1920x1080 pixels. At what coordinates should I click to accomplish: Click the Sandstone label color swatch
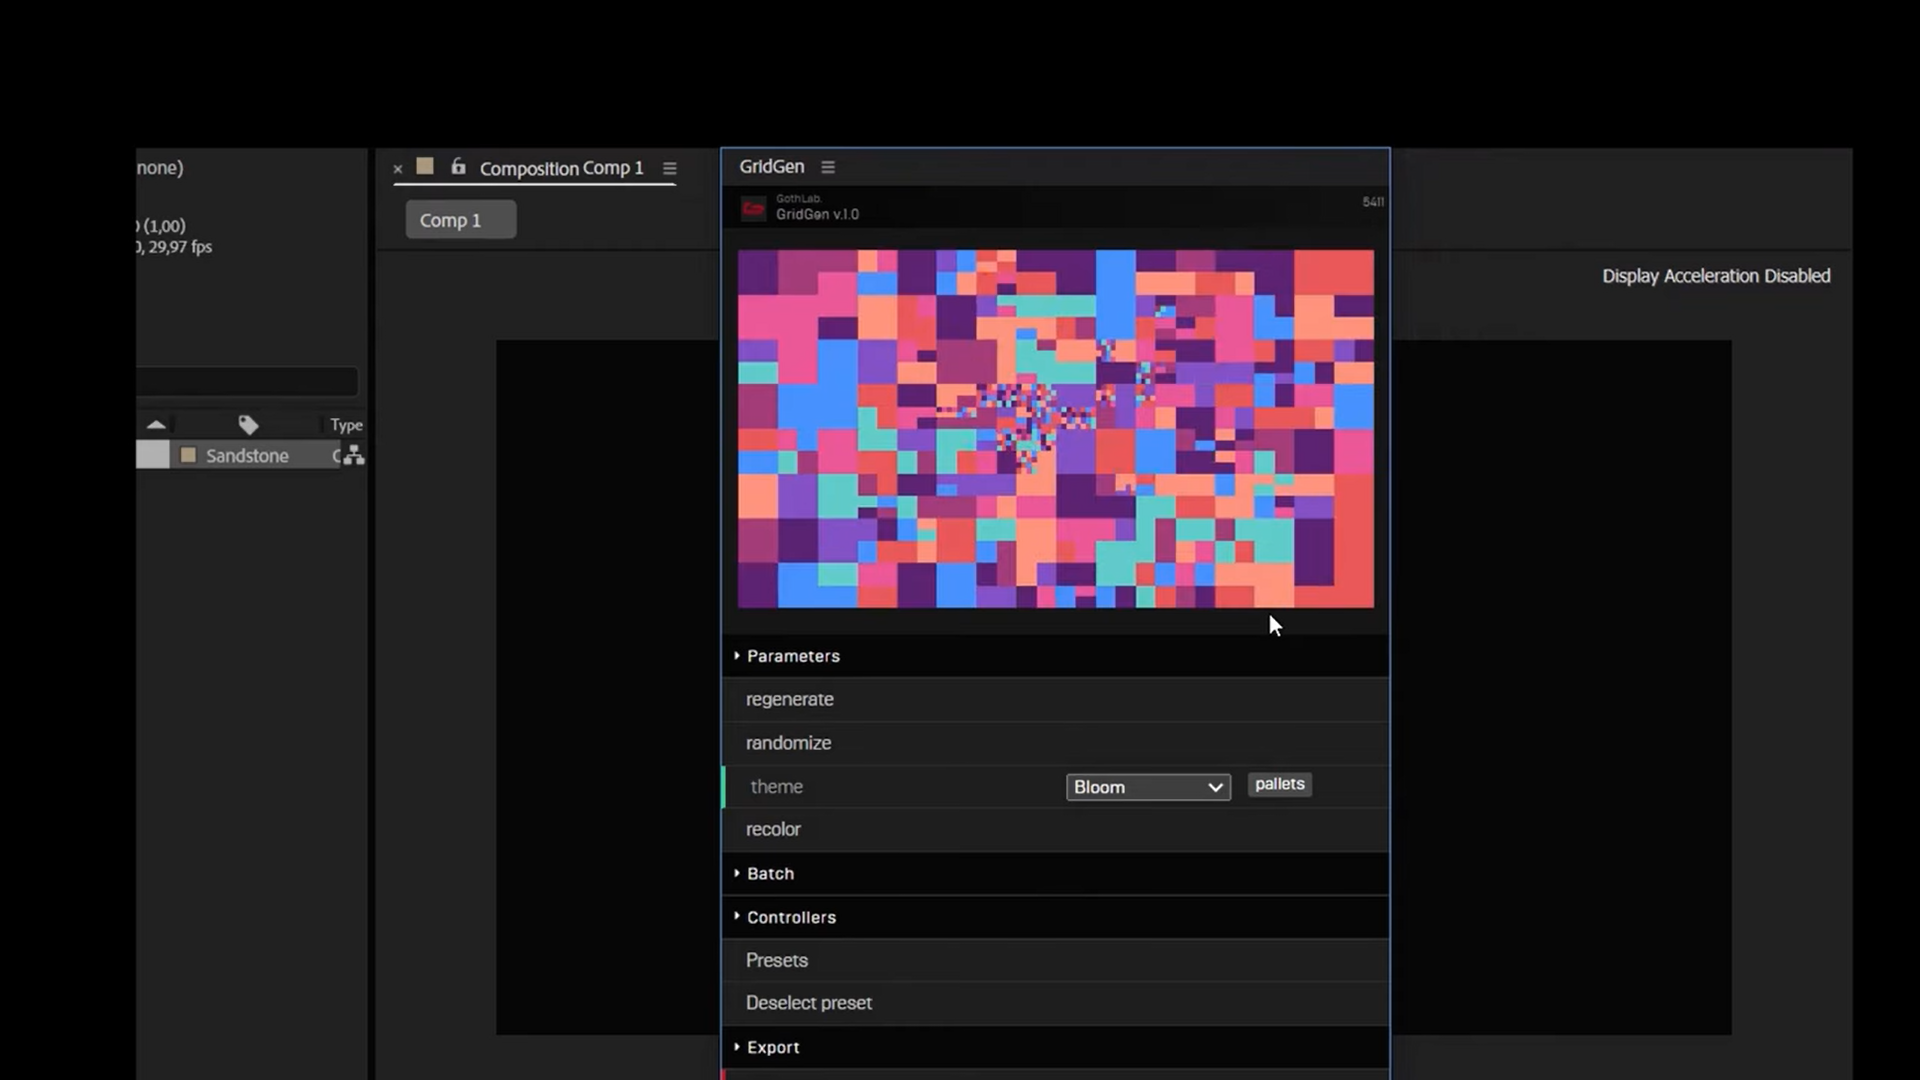(188, 456)
